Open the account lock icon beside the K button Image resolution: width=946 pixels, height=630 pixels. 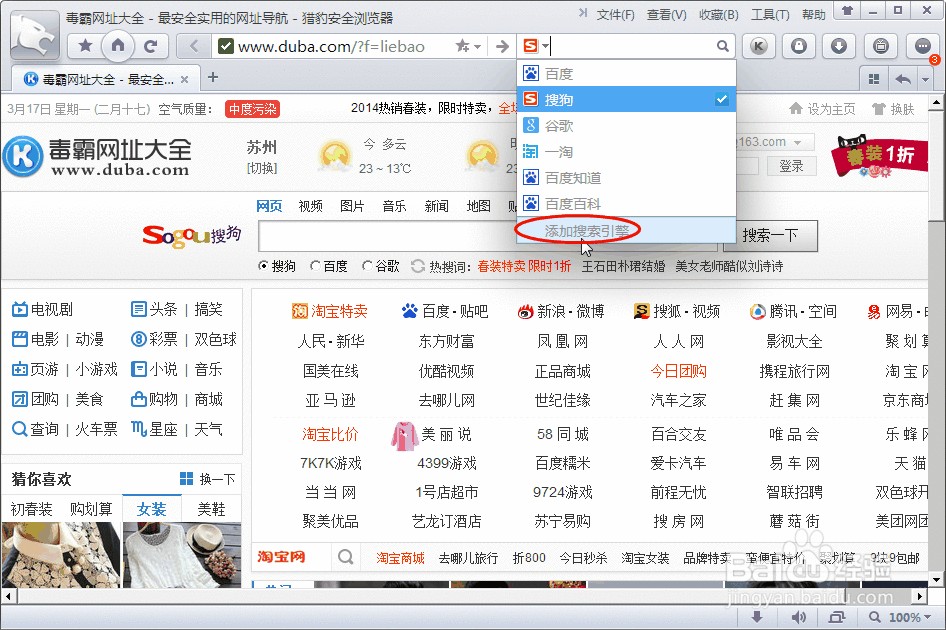798,46
